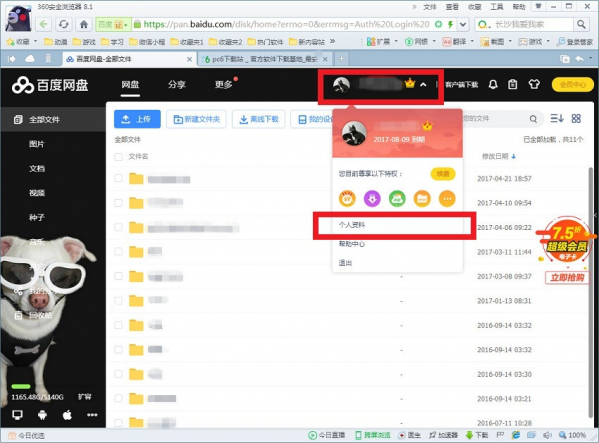Click the cloud icon in tab bar

29,59
